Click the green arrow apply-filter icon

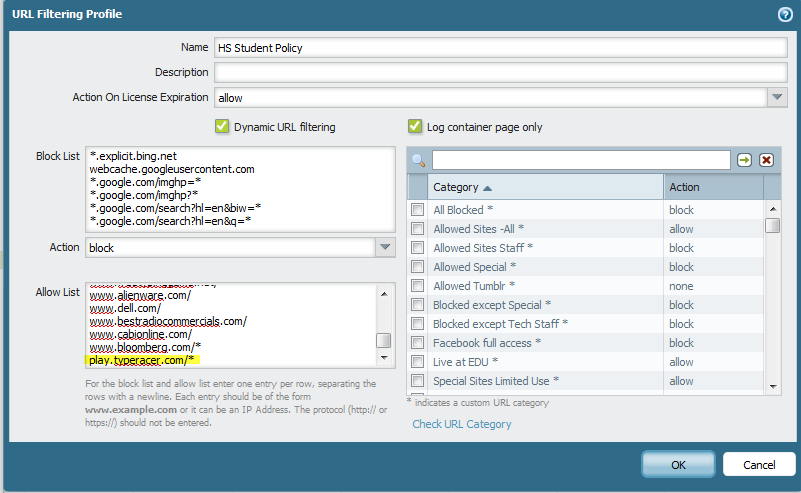point(744,160)
